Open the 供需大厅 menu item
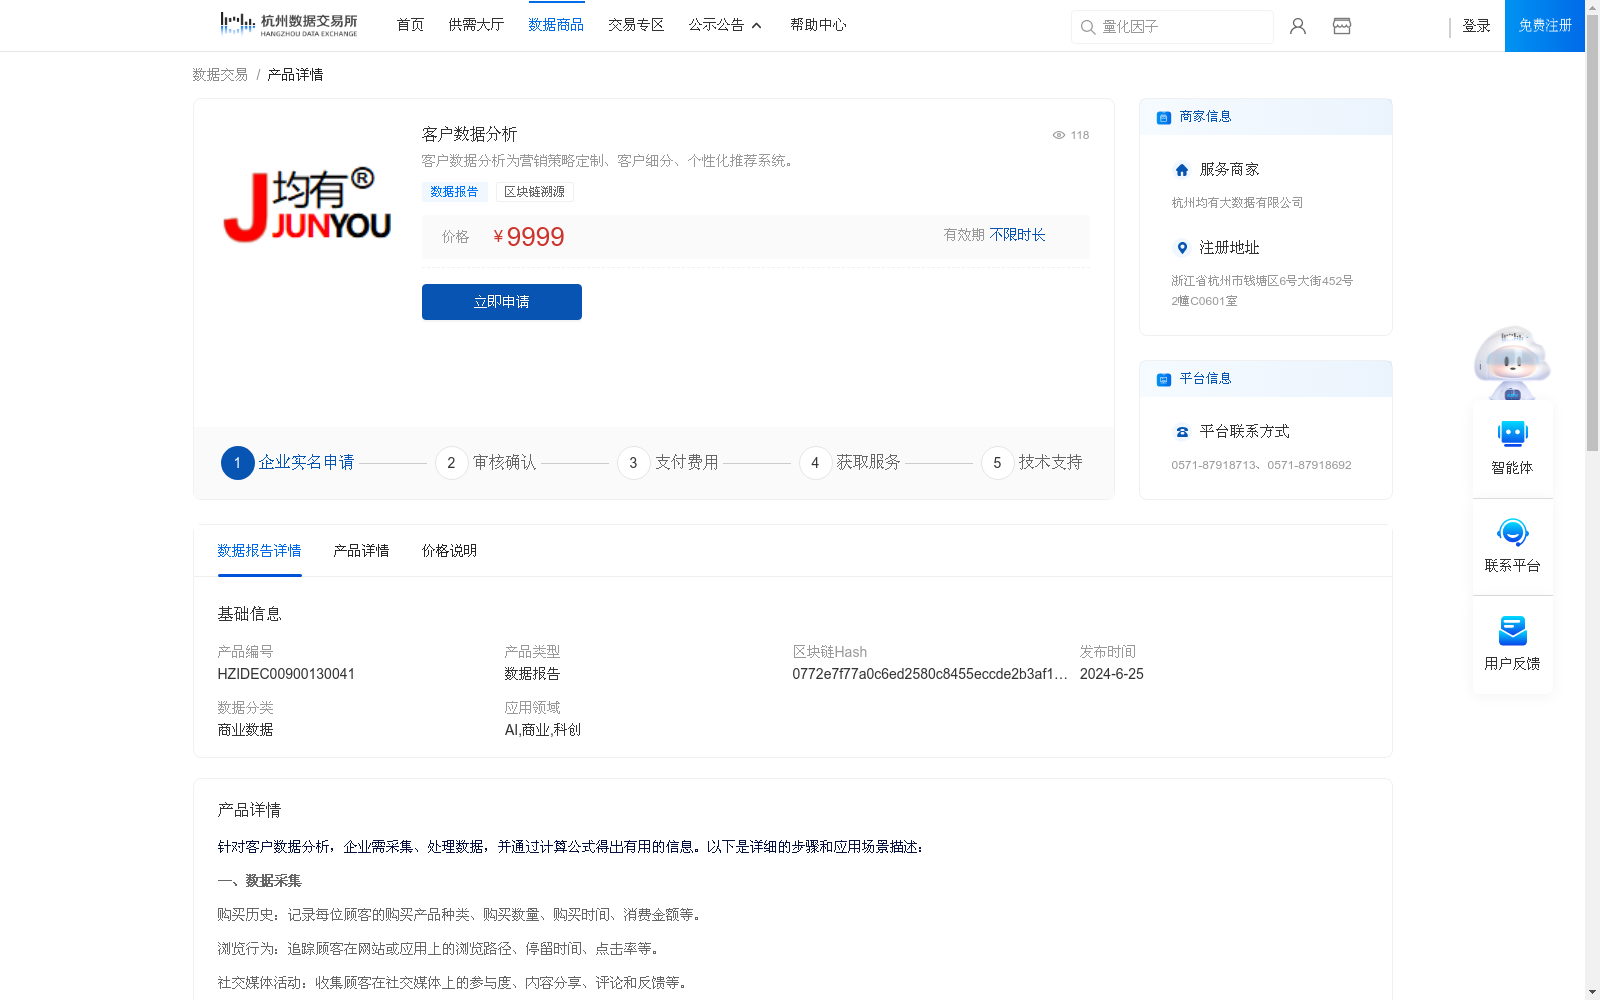 [x=476, y=25]
